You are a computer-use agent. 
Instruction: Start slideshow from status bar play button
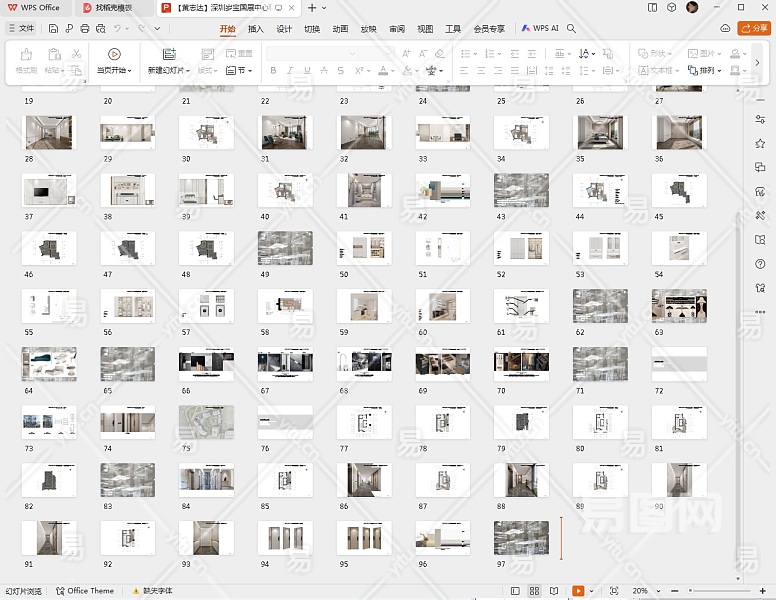coord(578,591)
